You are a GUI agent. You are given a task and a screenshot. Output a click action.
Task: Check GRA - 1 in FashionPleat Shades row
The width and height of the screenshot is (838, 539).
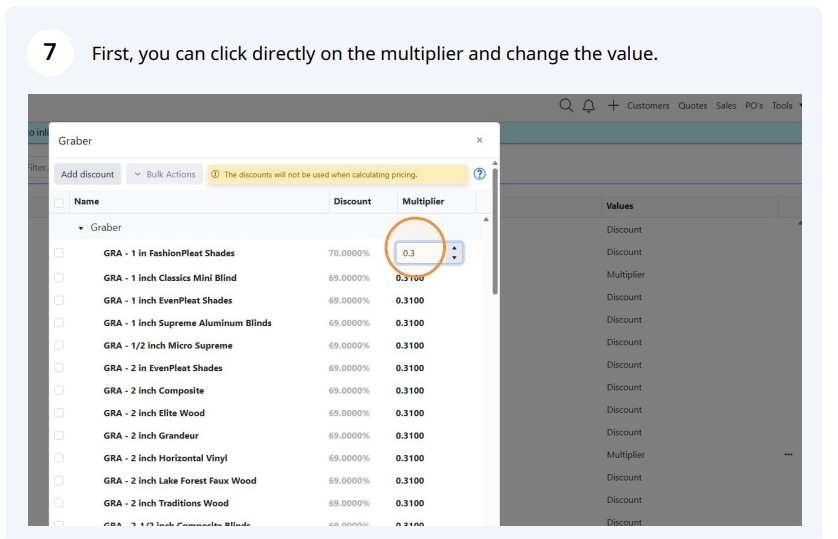59,253
